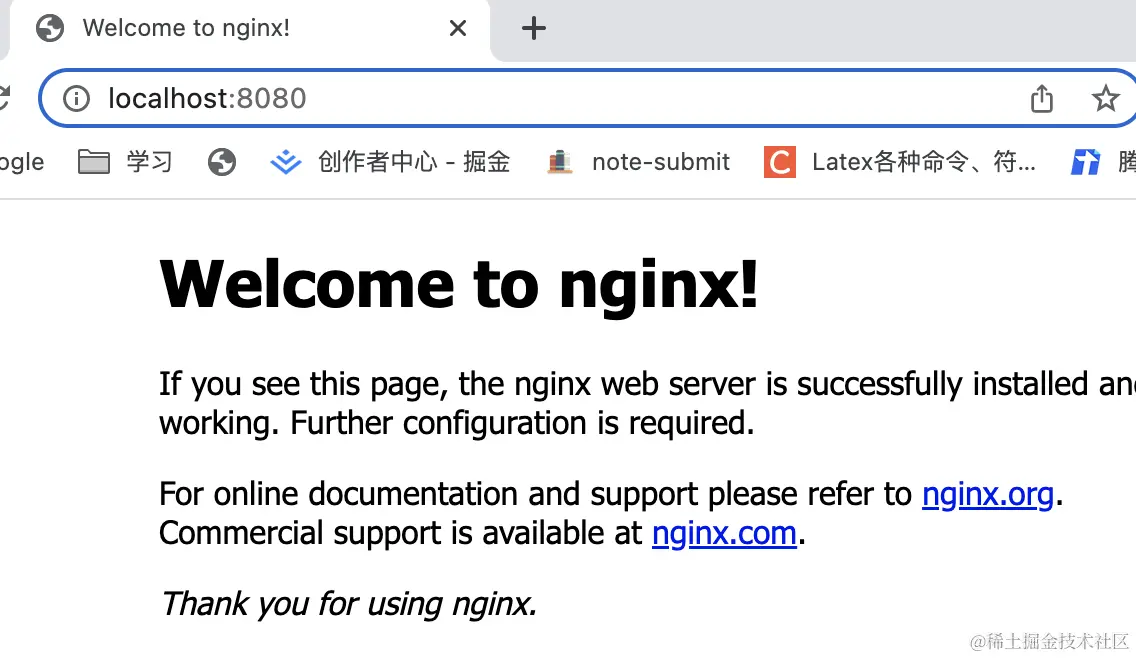This screenshot has width=1136, height=658.
Task: Bookmark this page with the star icon
Action: coord(1105,98)
